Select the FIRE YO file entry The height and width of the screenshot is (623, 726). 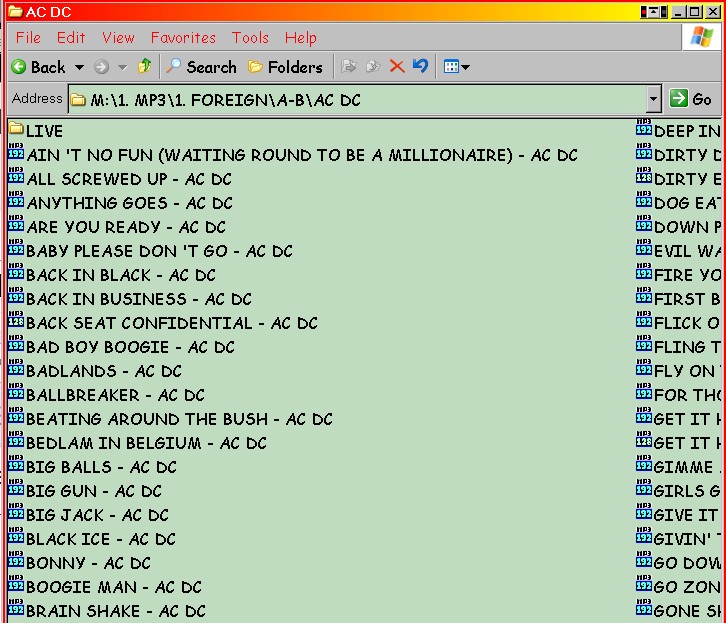[x=678, y=275]
